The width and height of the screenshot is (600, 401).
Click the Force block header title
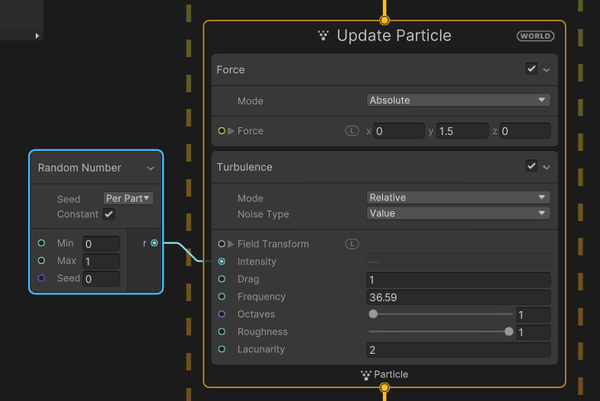[x=231, y=70]
